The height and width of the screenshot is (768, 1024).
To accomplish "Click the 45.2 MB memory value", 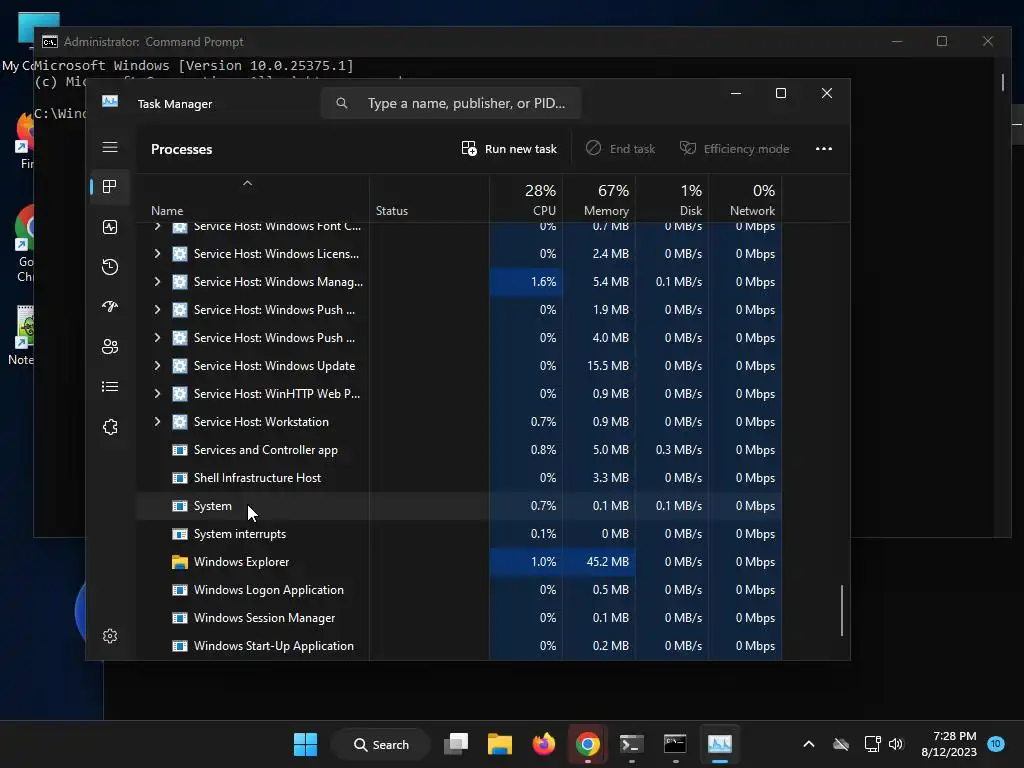I will tap(607, 562).
